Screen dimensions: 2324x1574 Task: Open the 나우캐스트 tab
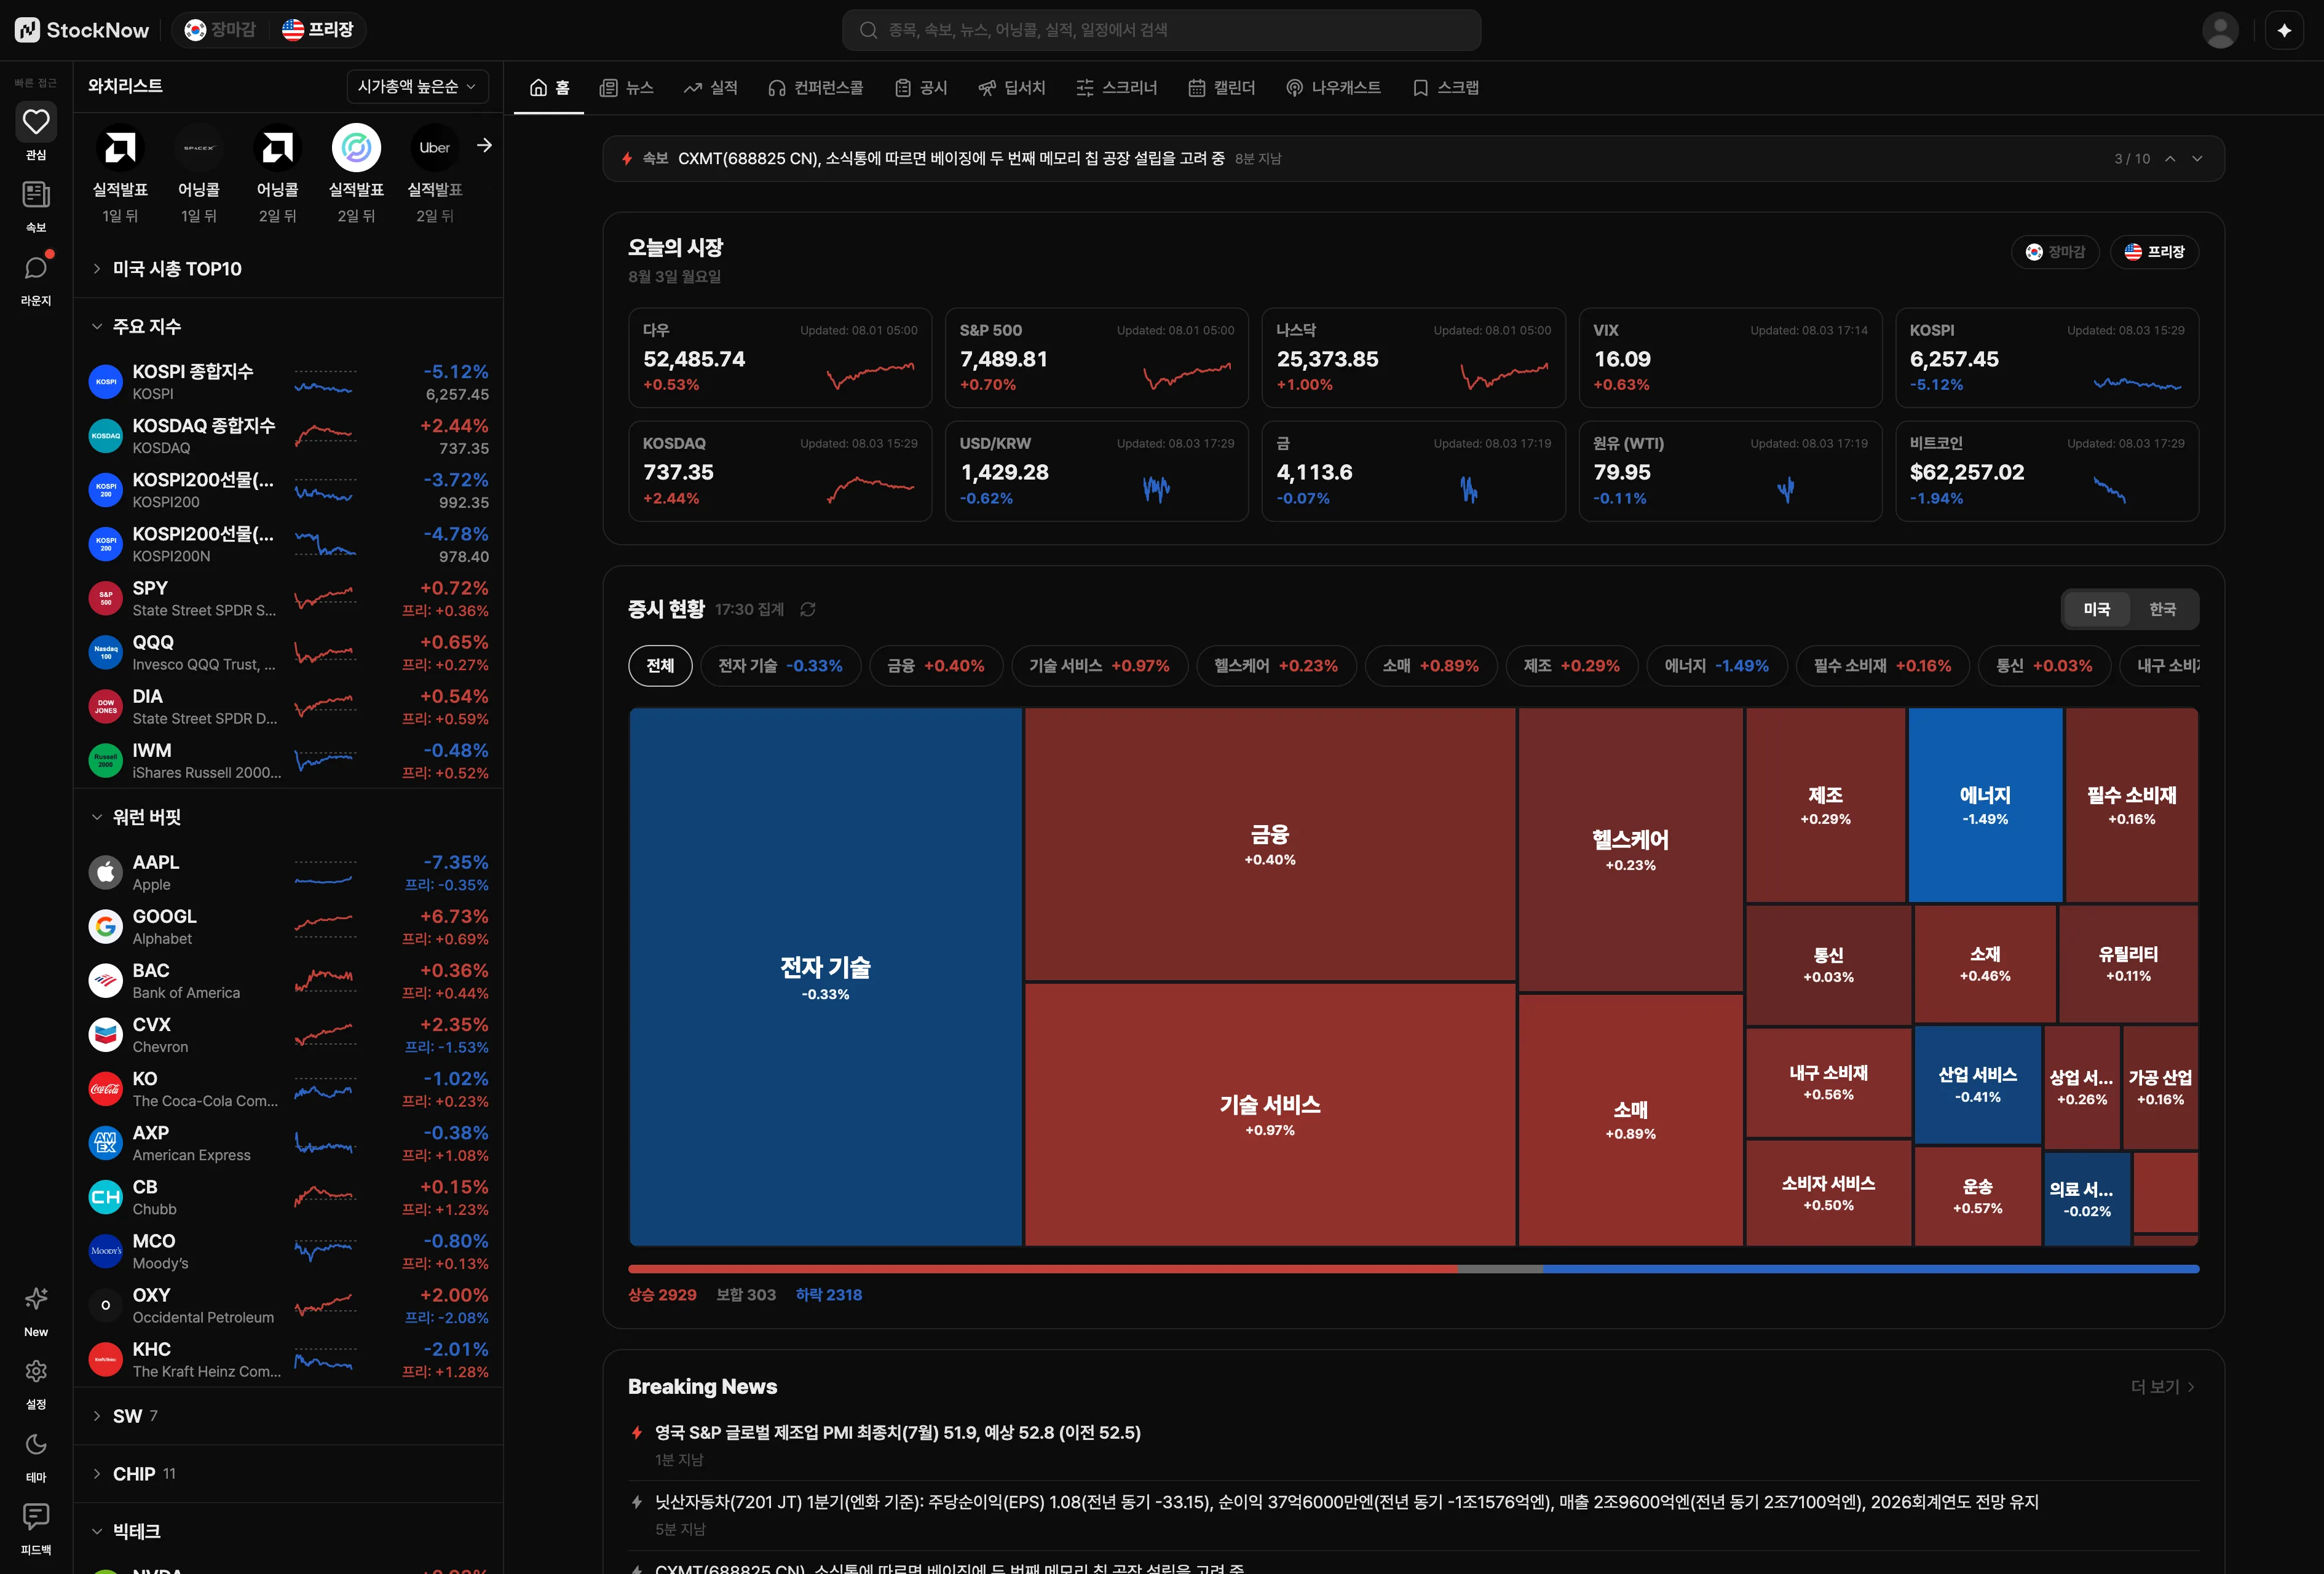pos(1334,88)
